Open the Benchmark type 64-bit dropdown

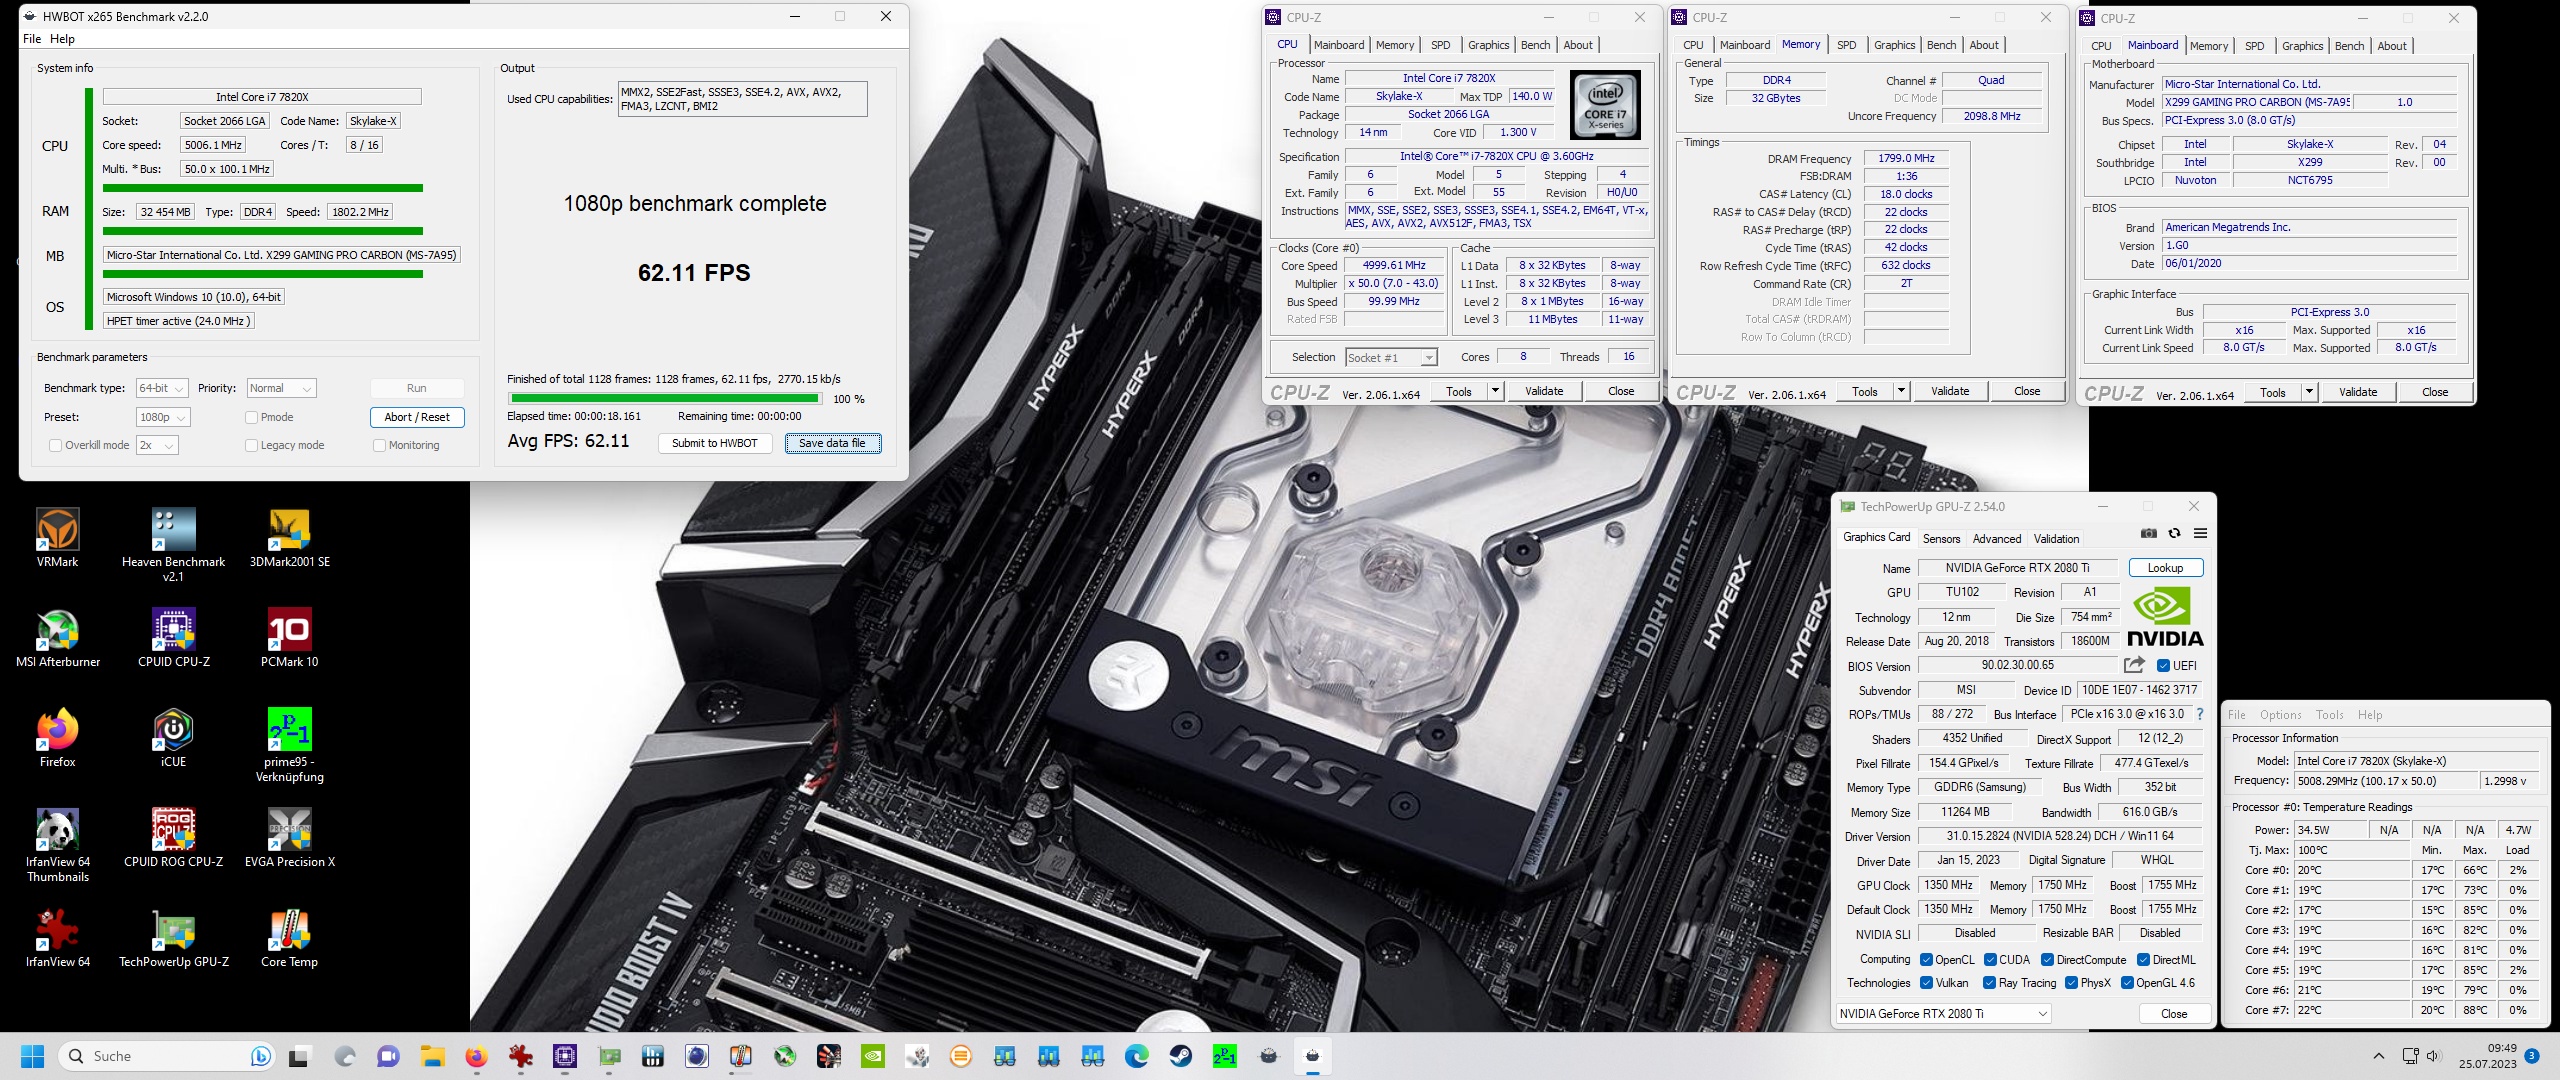click(162, 388)
